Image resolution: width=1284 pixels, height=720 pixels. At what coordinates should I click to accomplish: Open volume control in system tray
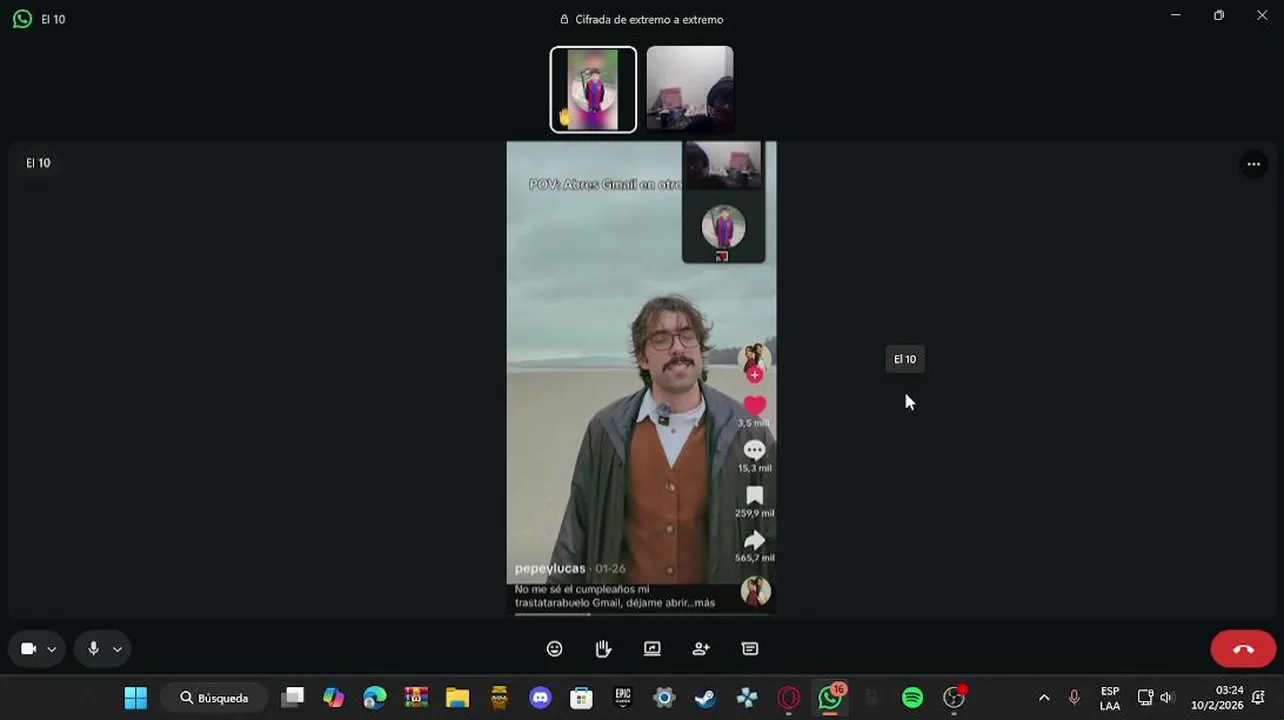point(1167,698)
